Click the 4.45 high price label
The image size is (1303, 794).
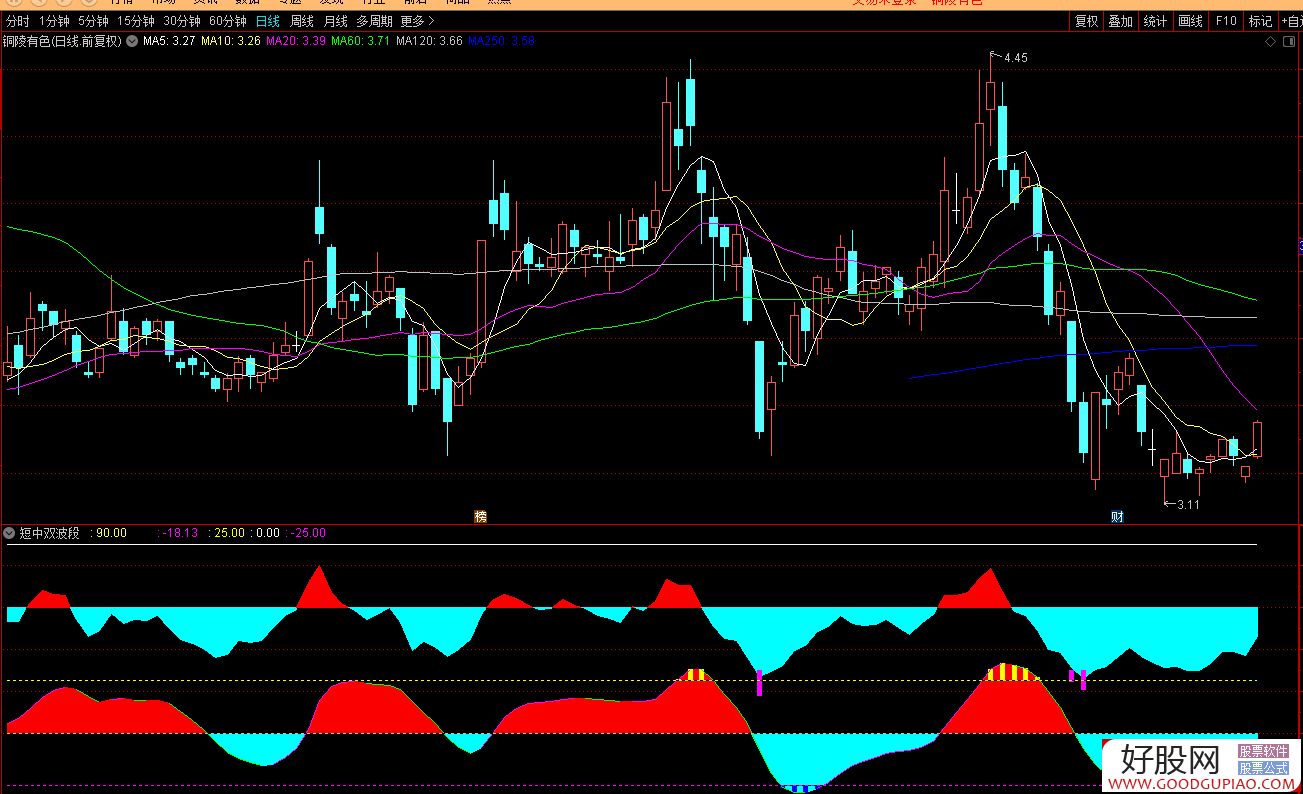click(x=1015, y=58)
